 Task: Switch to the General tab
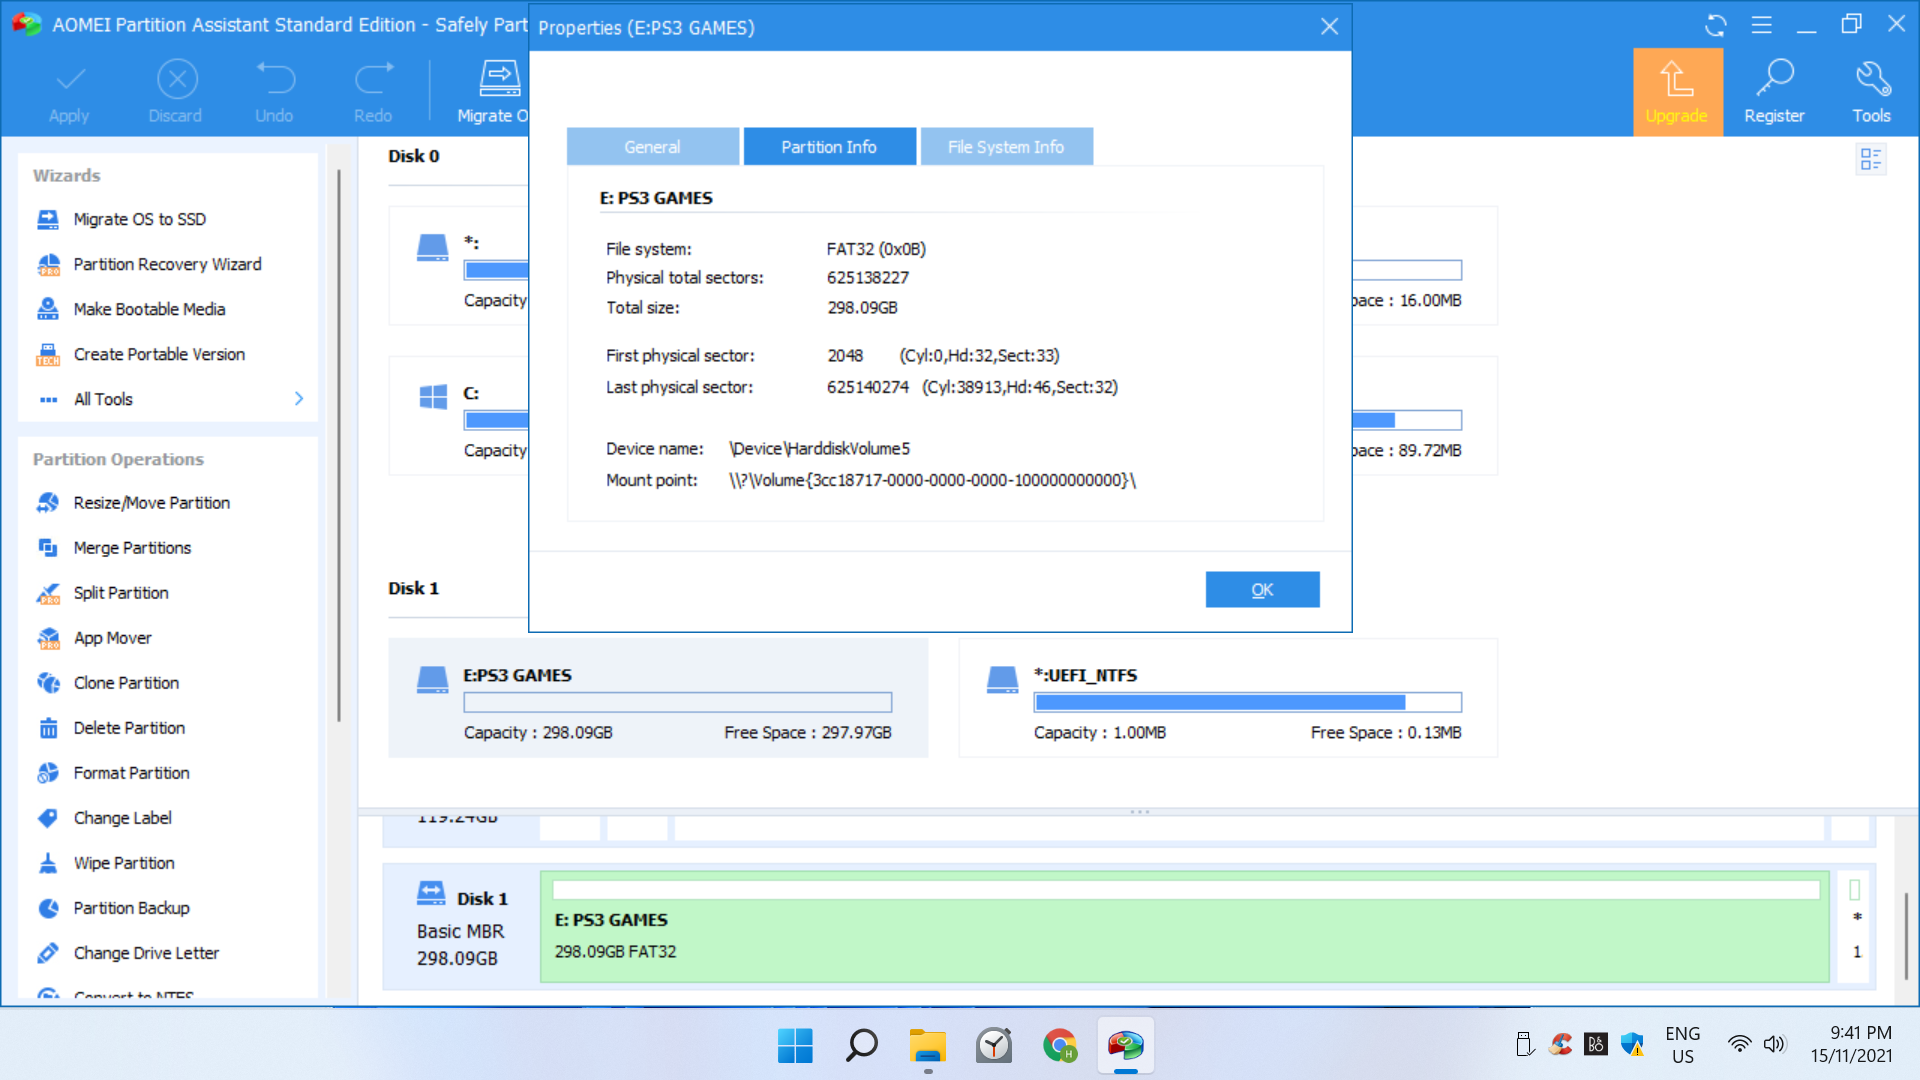[x=653, y=147]
